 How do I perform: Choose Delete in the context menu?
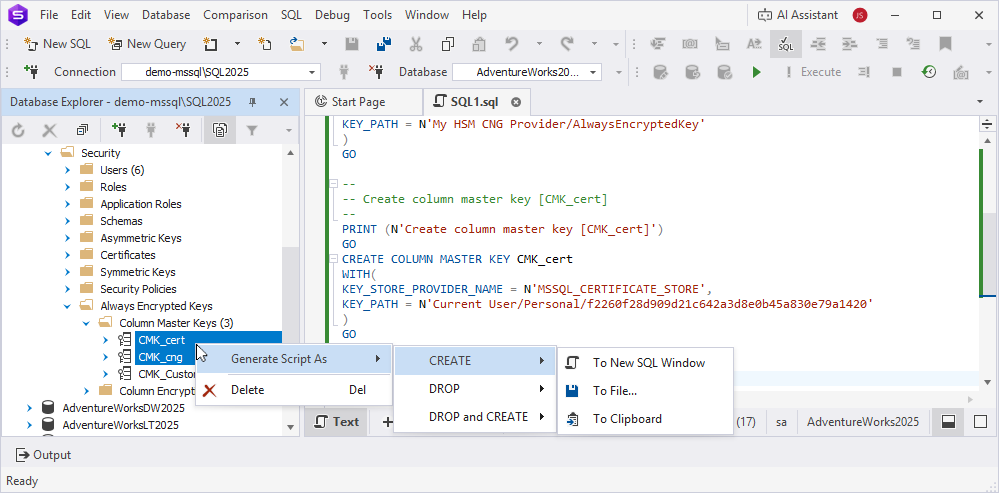click(x=294, y=390)
